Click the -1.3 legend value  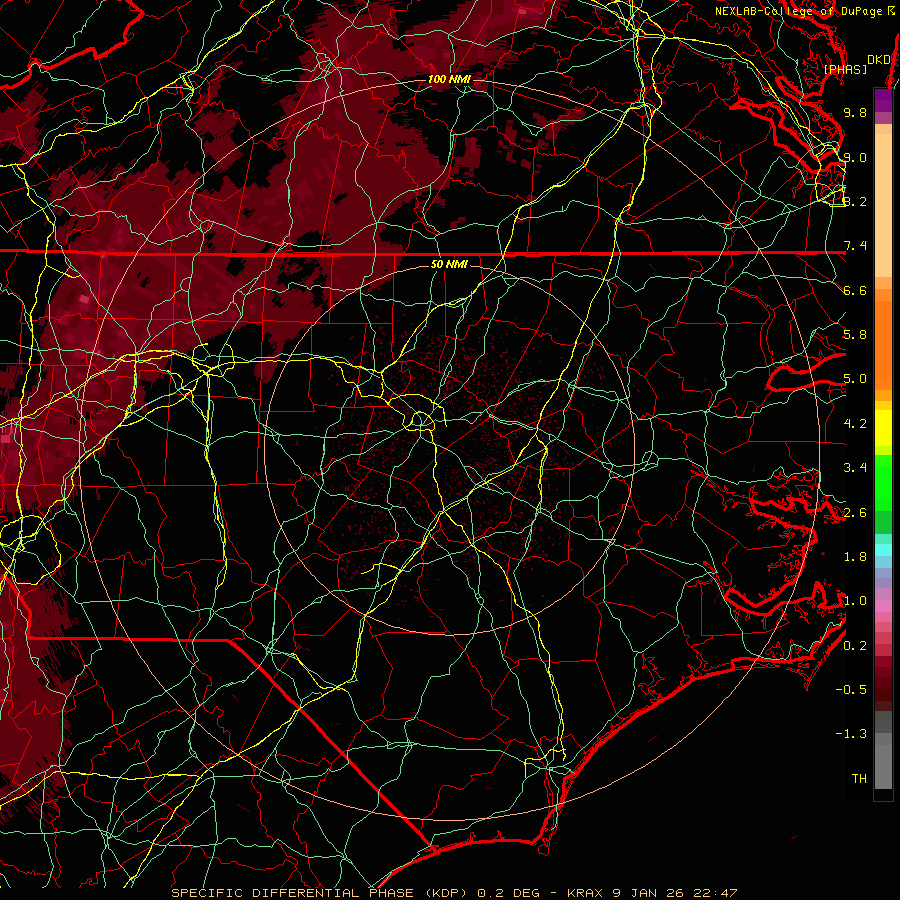851,734
